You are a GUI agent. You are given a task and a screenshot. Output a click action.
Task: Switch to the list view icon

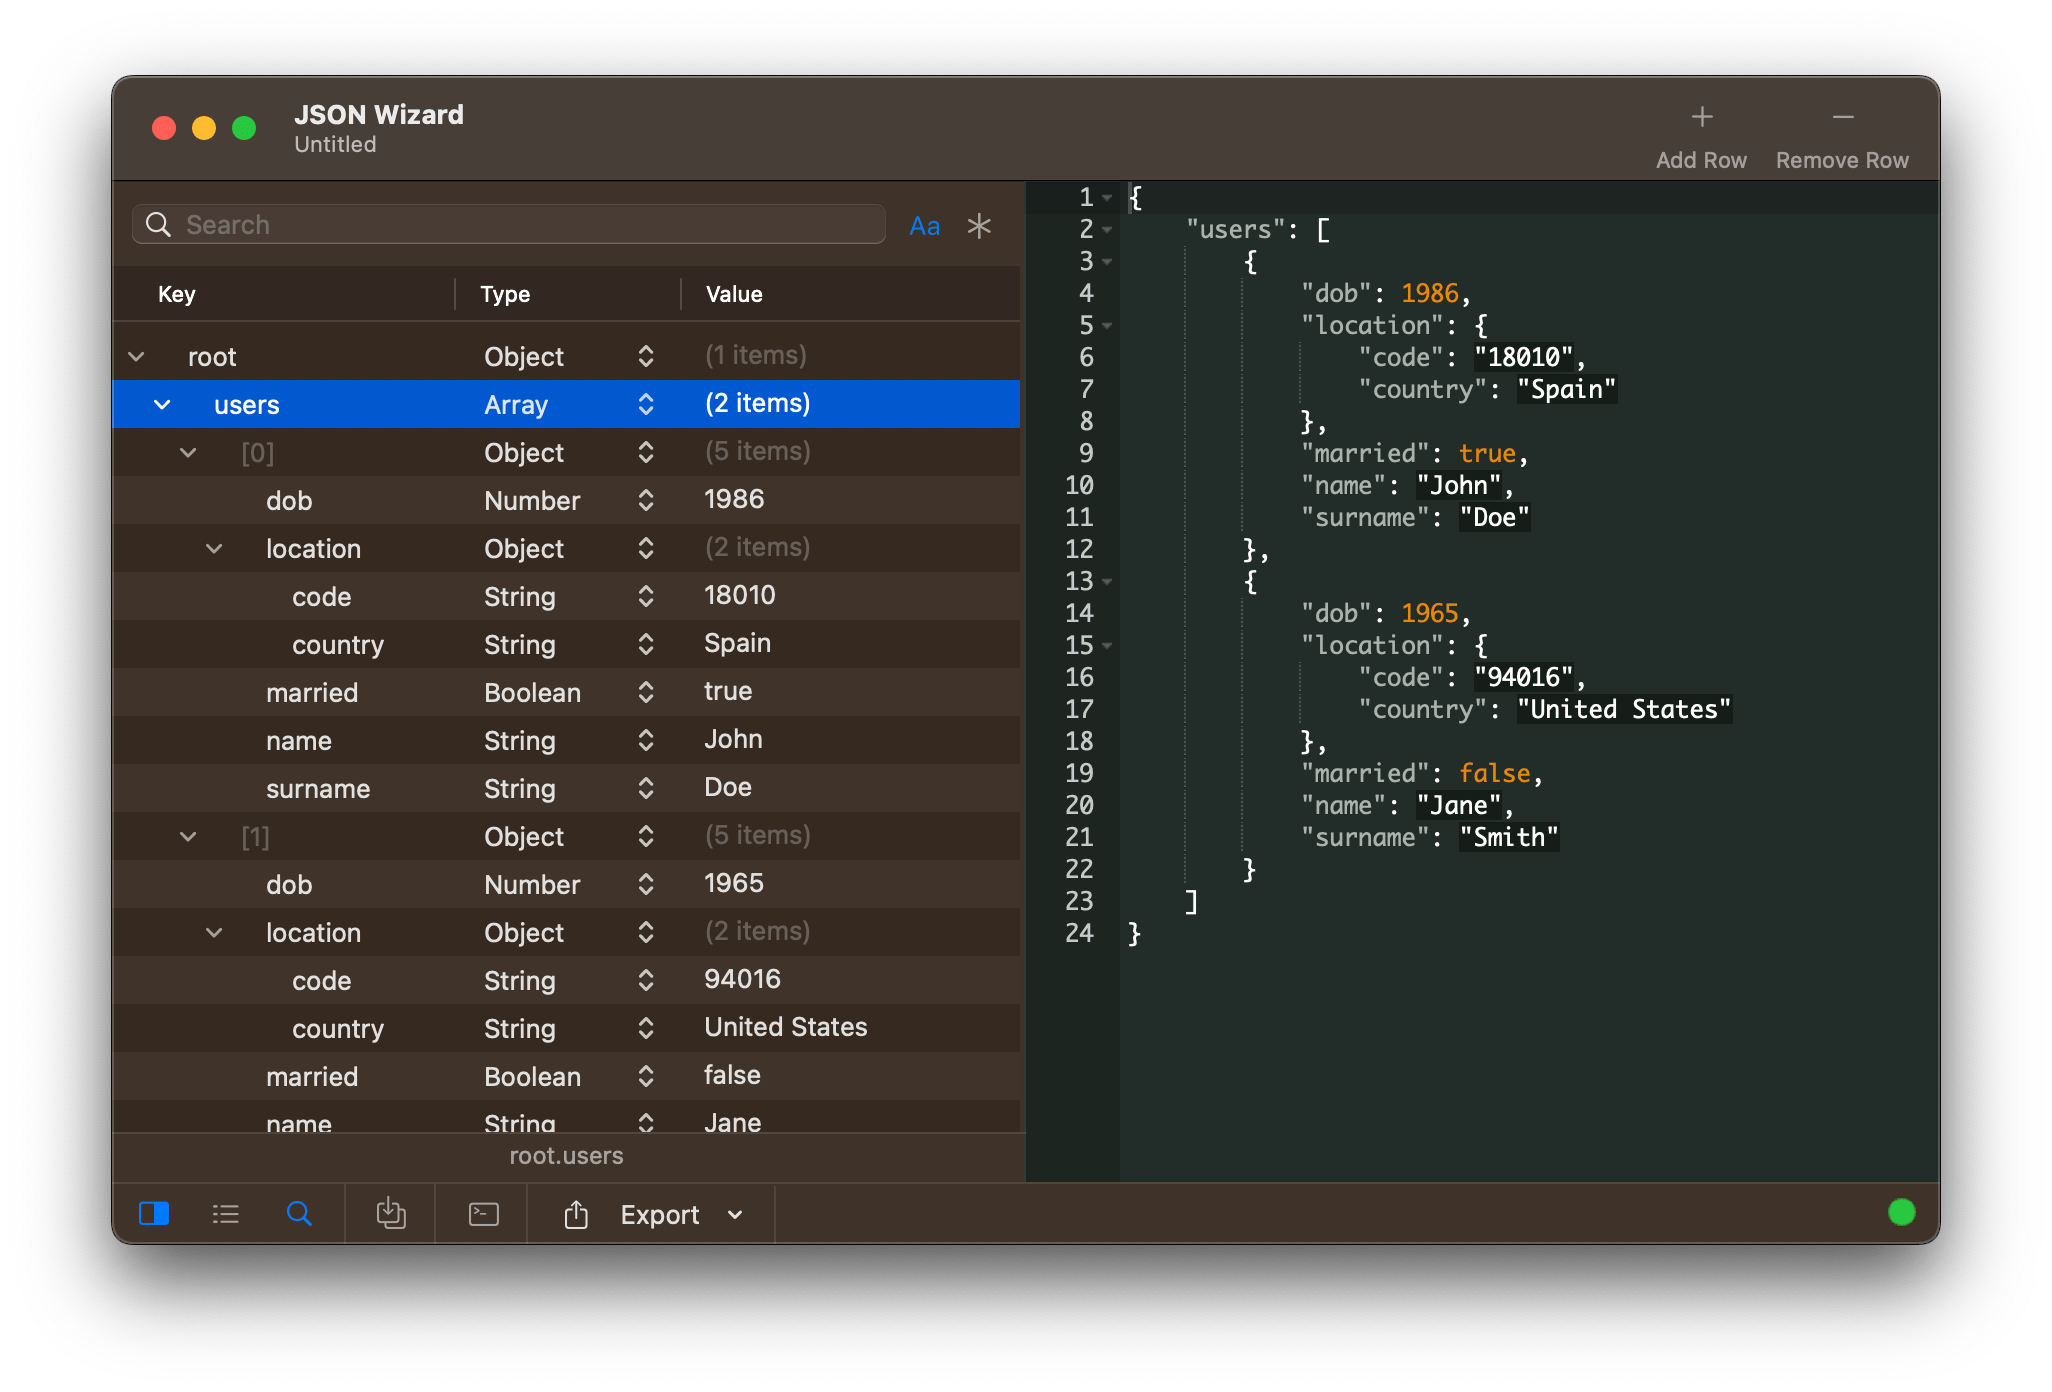[226, 1214]
